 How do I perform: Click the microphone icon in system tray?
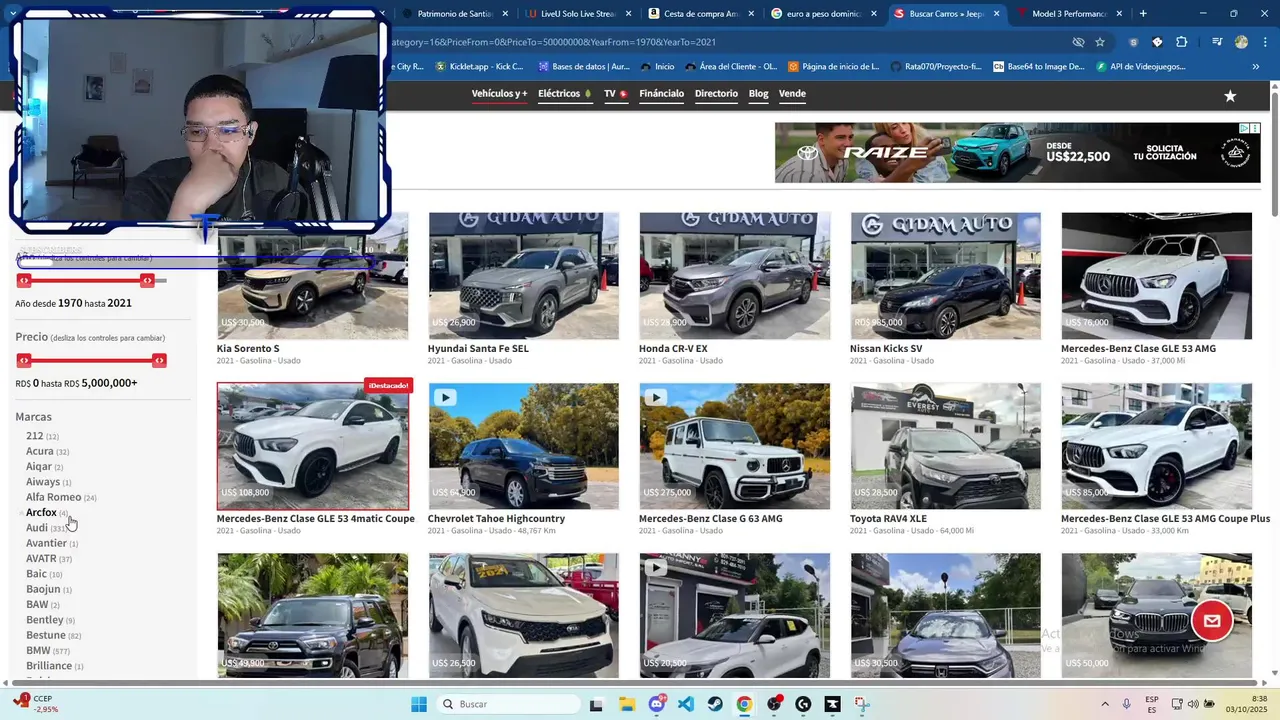[1127, 704]
